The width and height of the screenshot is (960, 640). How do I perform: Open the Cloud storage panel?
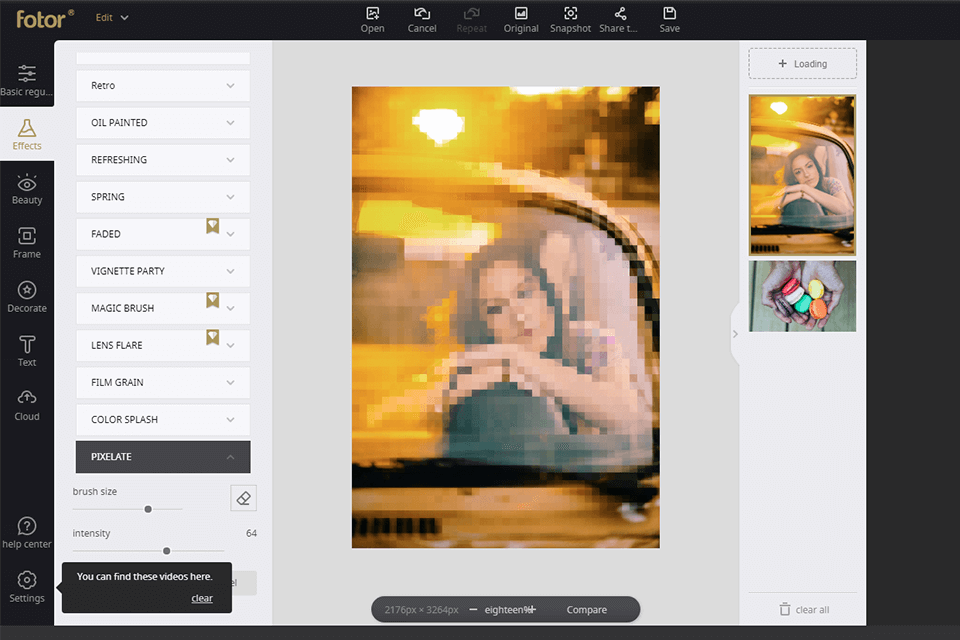tap(27, 405)
